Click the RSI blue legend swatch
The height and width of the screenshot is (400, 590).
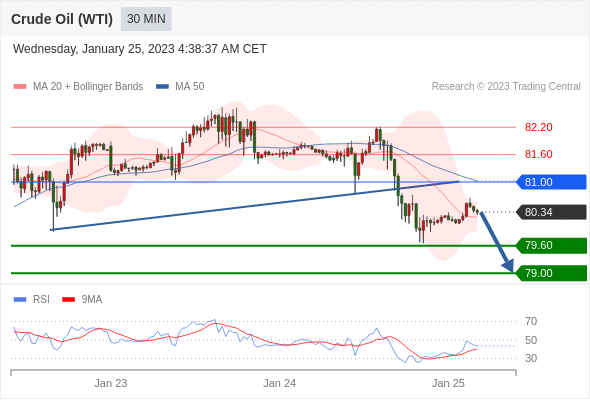20,300
